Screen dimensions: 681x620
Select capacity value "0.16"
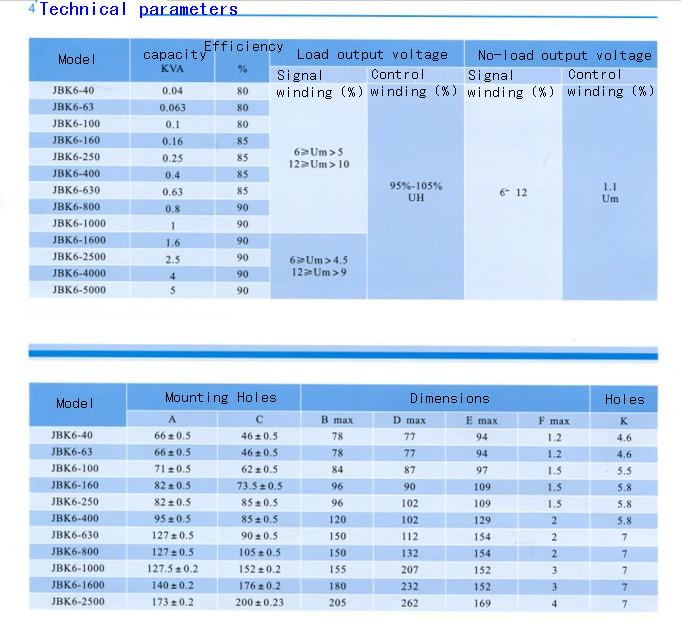point(172,141)
